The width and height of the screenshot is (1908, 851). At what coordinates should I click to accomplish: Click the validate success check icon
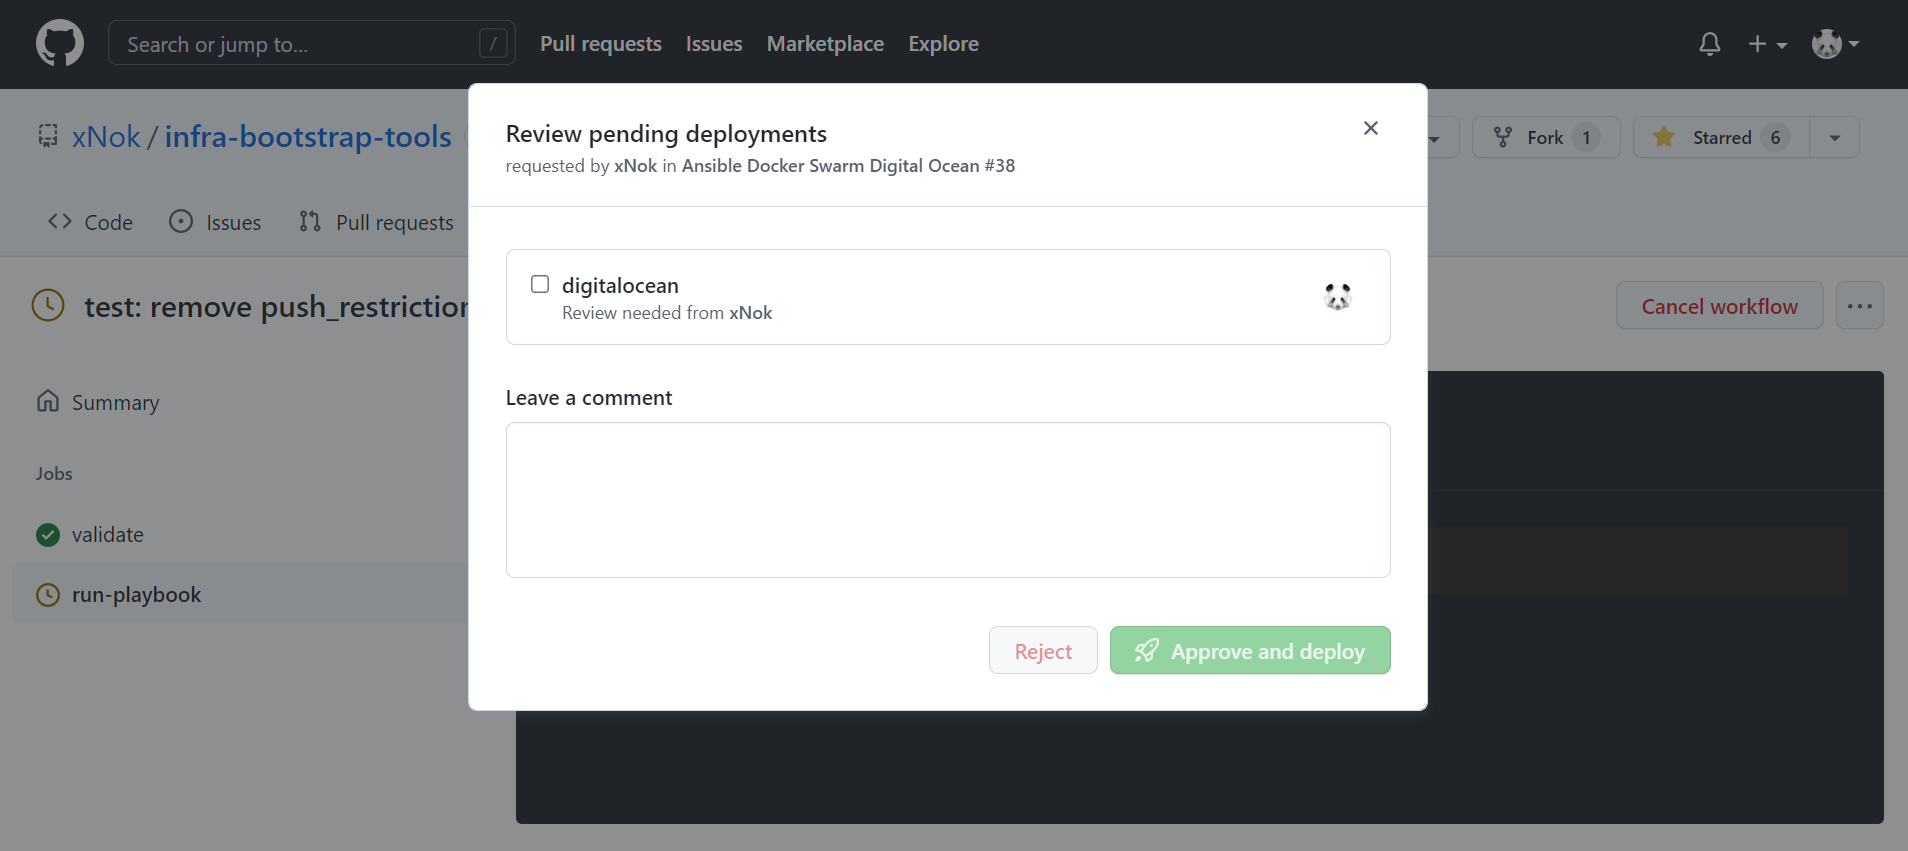(x=48, y=535)
